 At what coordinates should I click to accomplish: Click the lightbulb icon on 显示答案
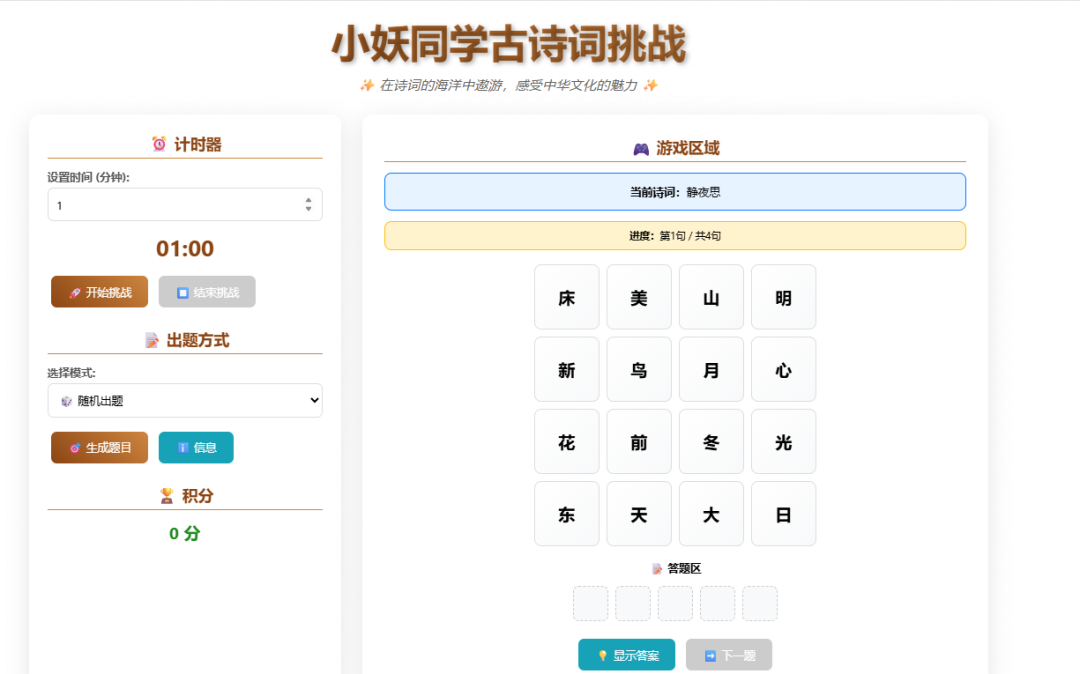(x=603, y=655)
